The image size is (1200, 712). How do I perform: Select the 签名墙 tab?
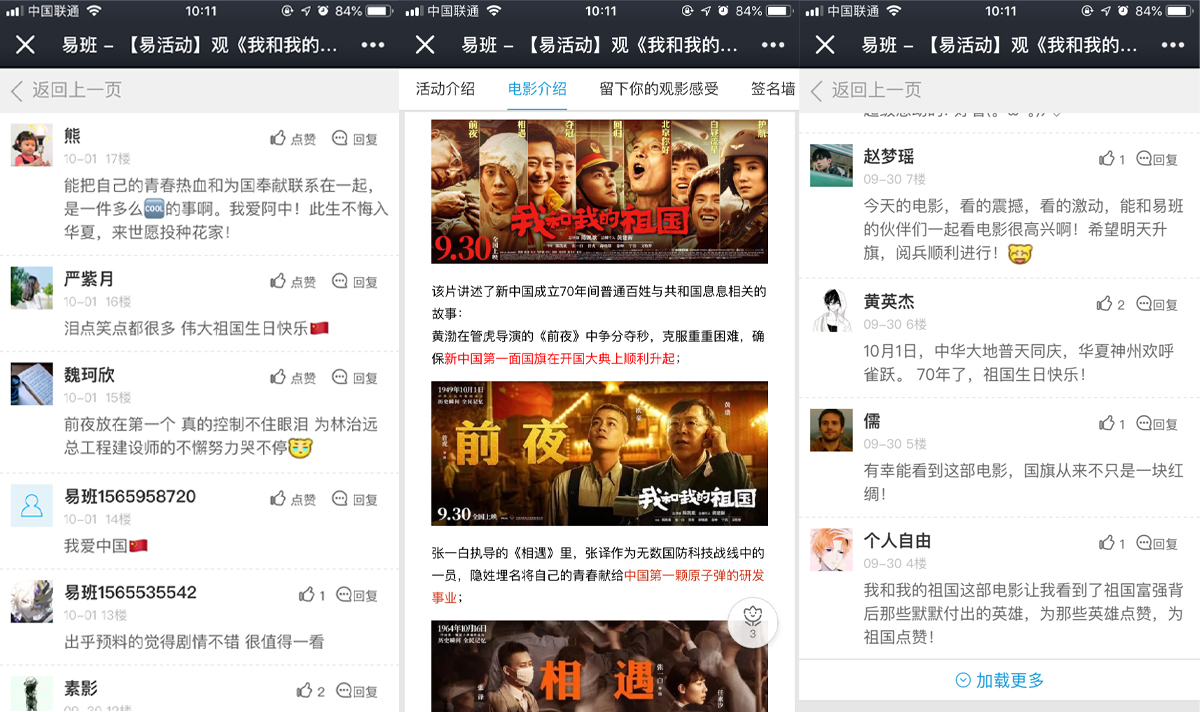pos(773,89)
